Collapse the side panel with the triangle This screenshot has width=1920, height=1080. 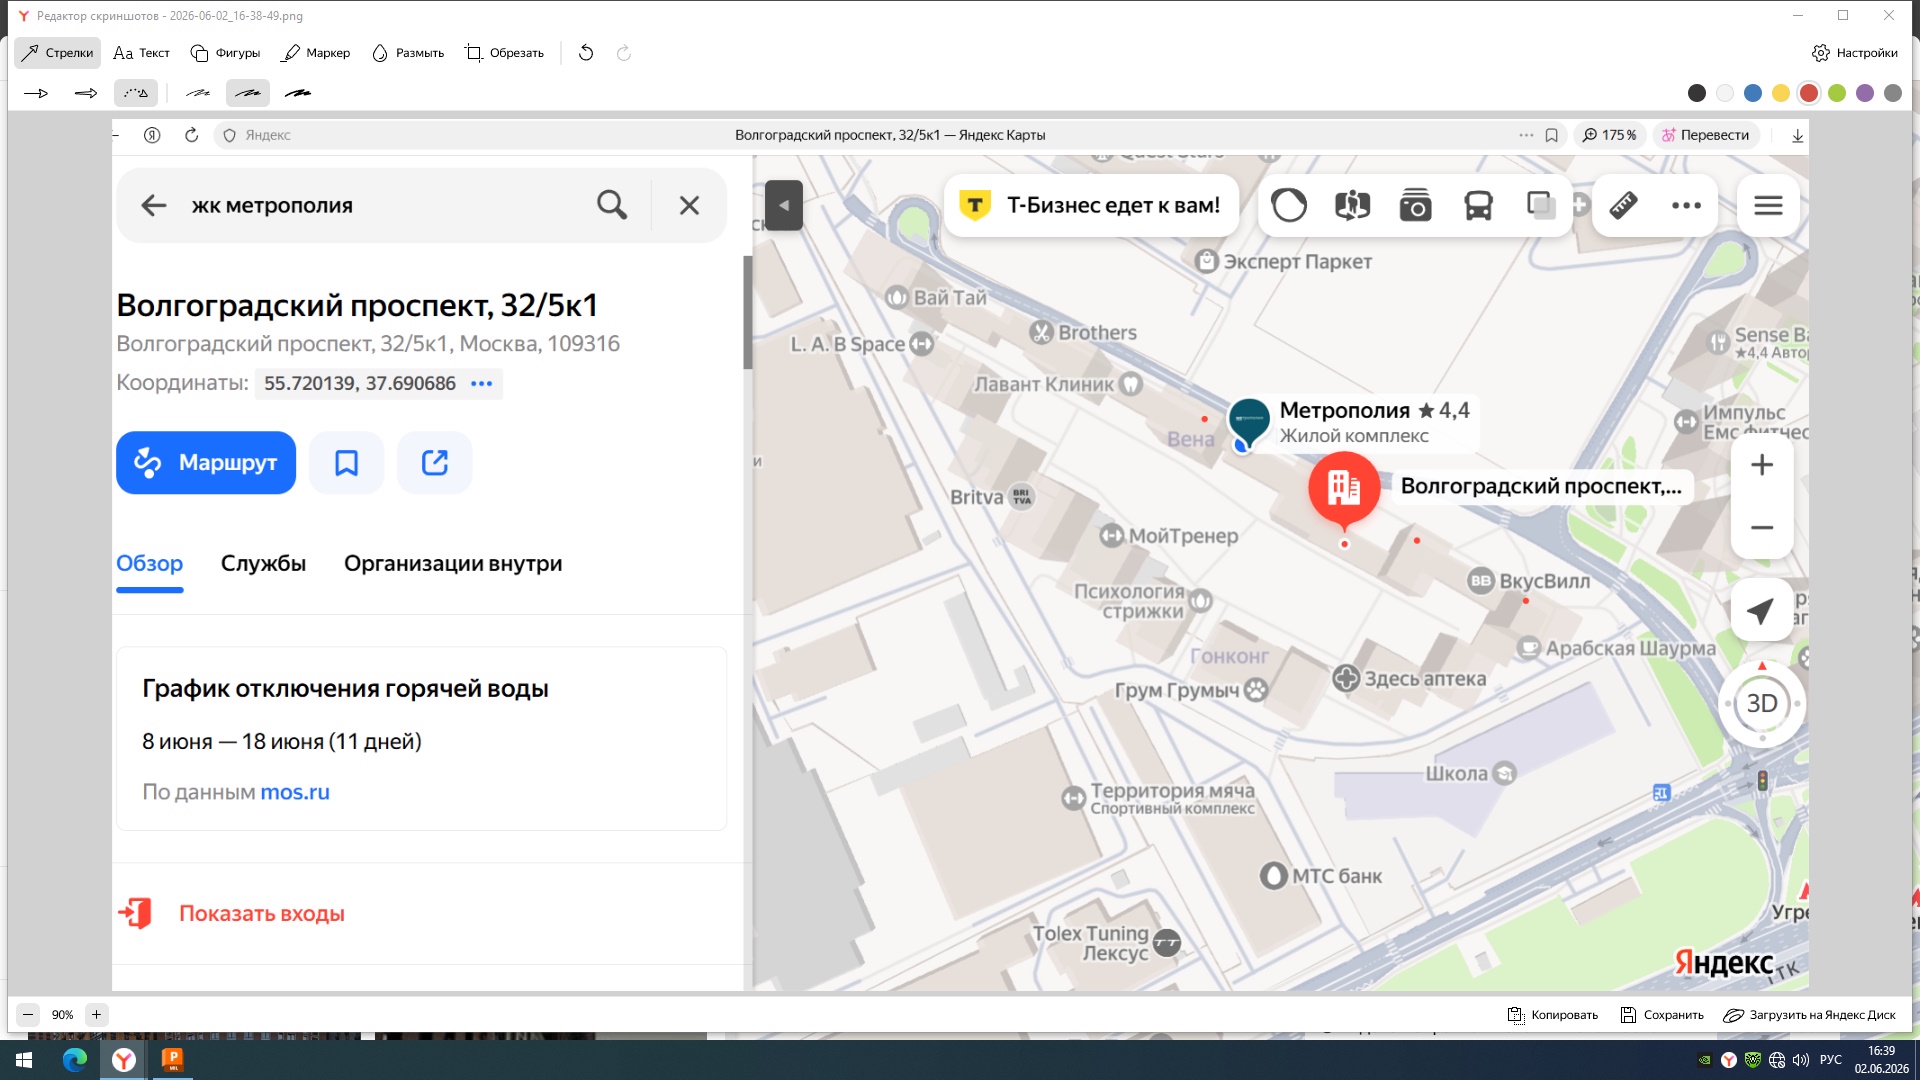click(784, 205)
